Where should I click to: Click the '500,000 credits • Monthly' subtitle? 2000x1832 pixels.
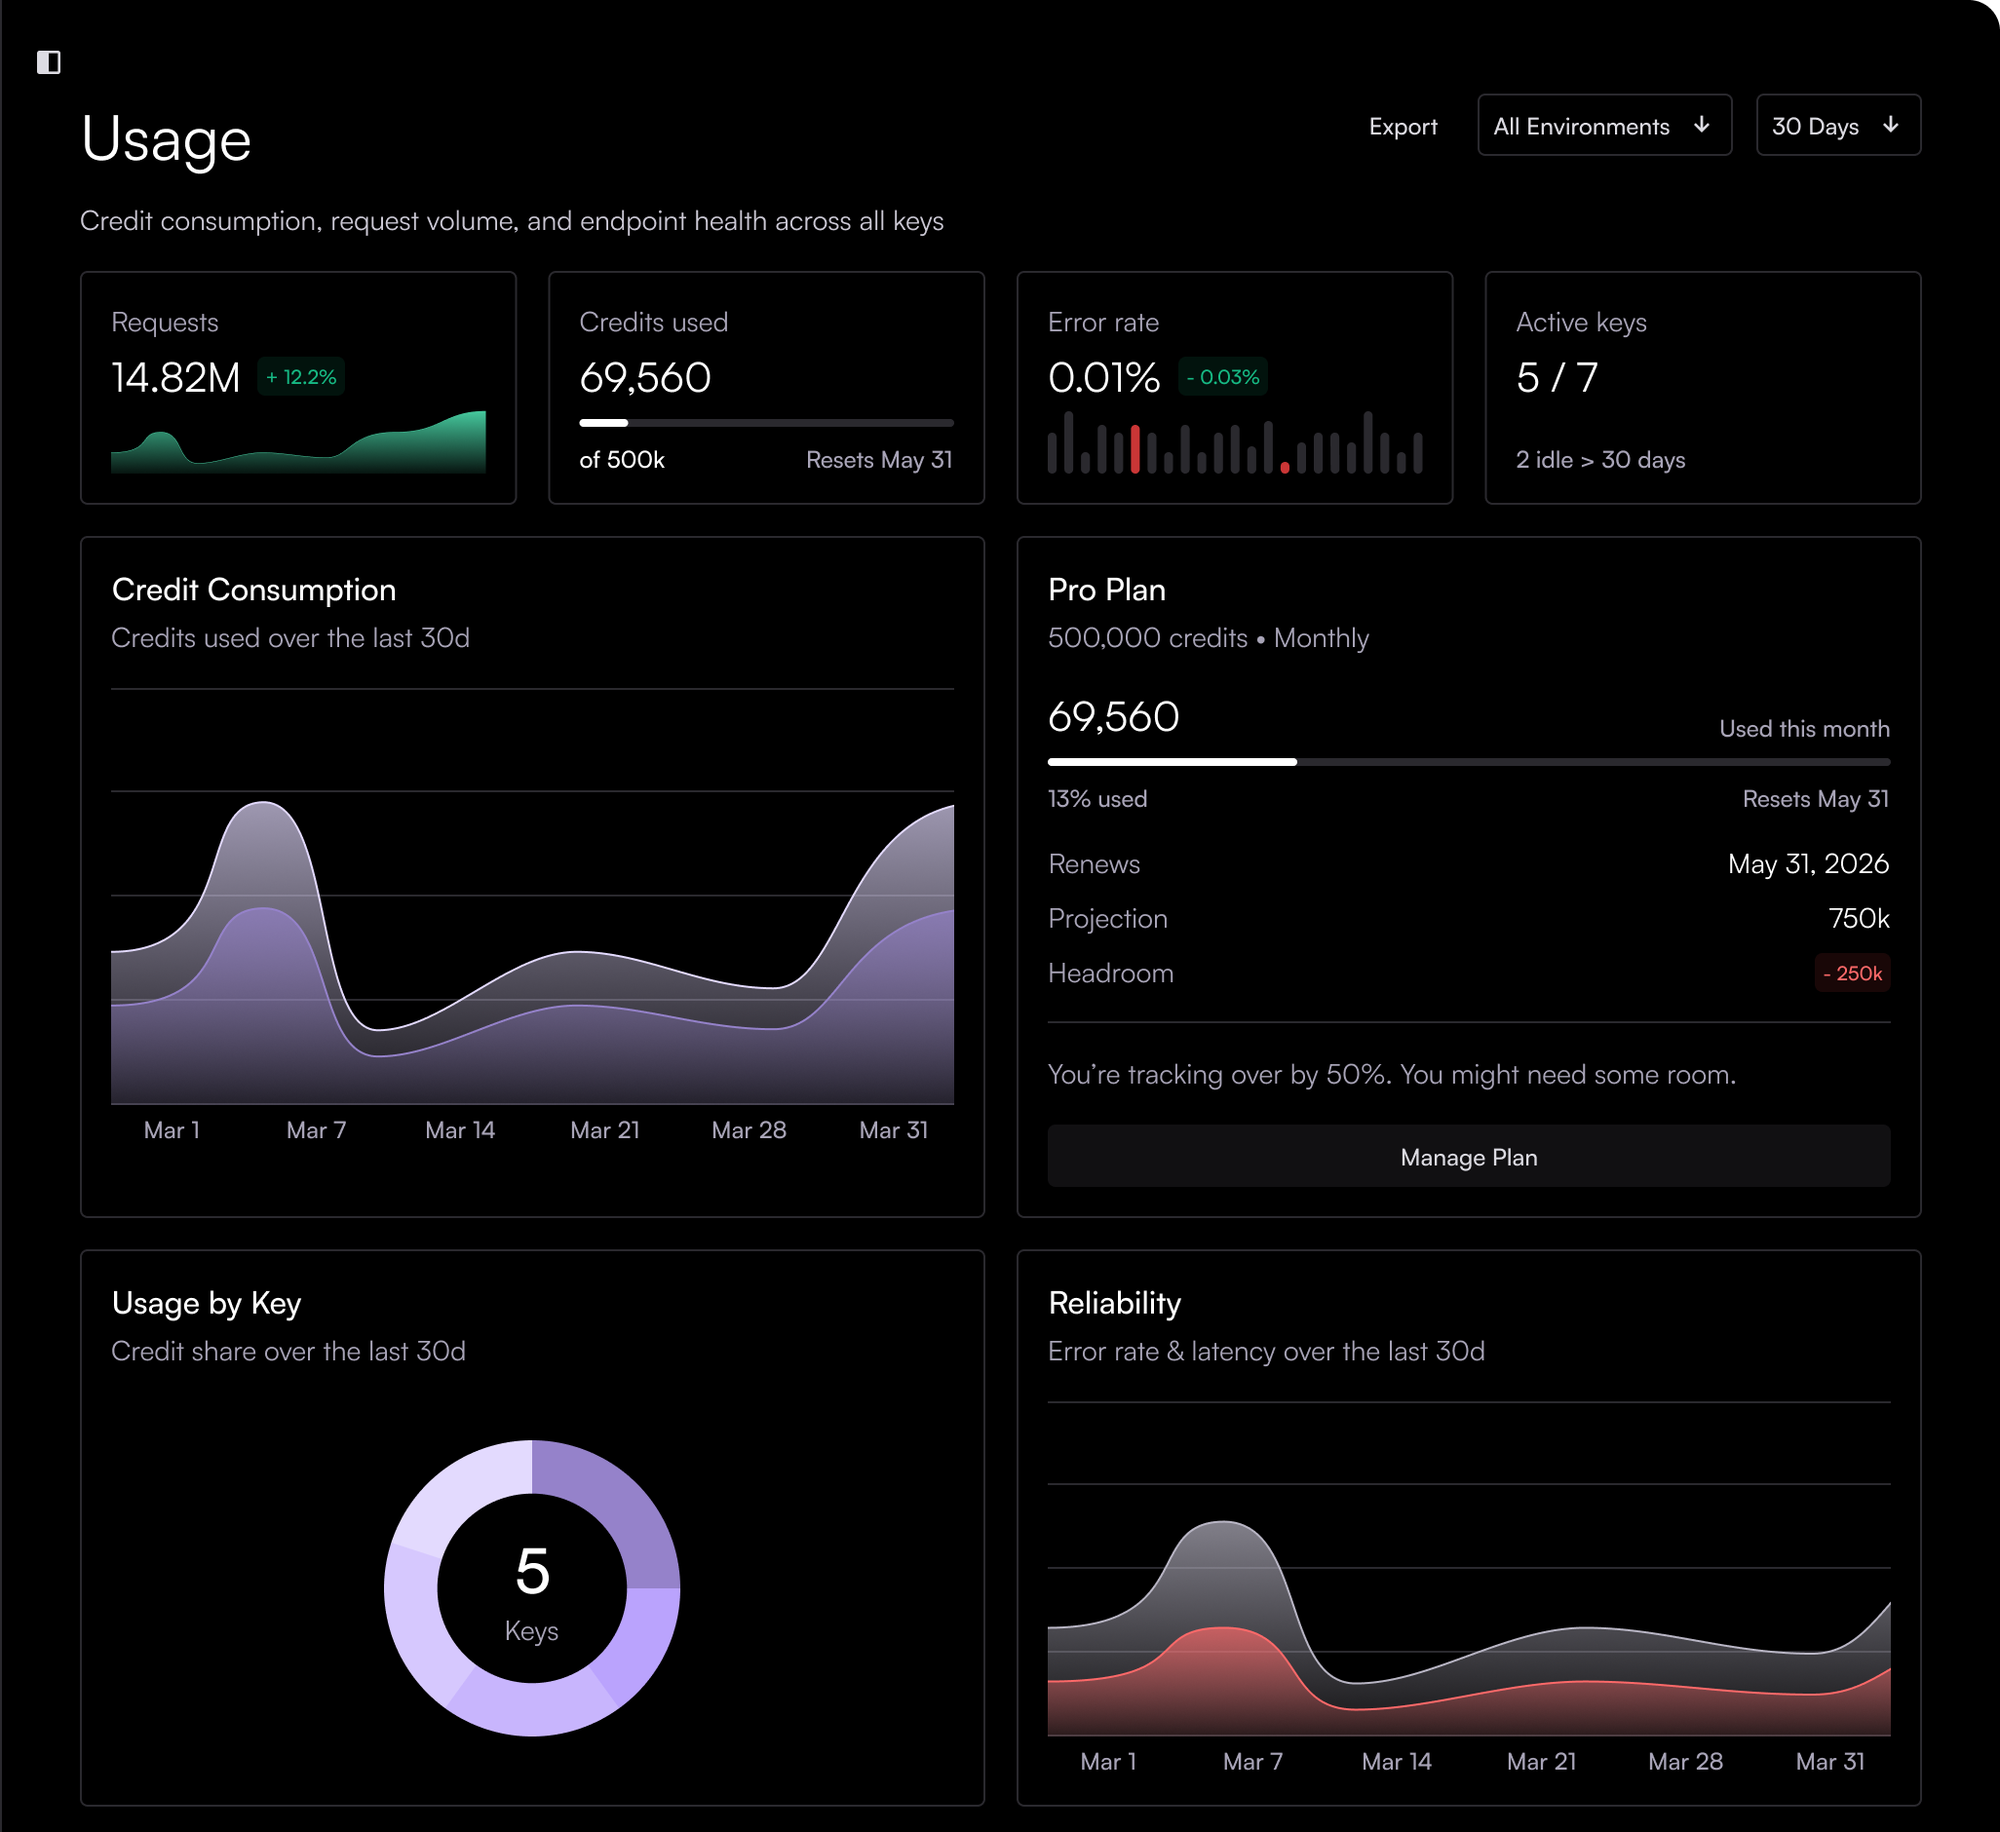click(x=1208, y=638)
